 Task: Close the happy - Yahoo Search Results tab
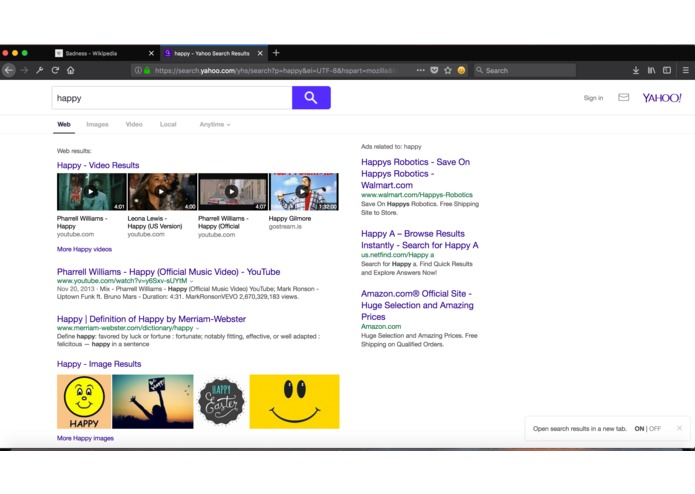(x=260, y=53)
